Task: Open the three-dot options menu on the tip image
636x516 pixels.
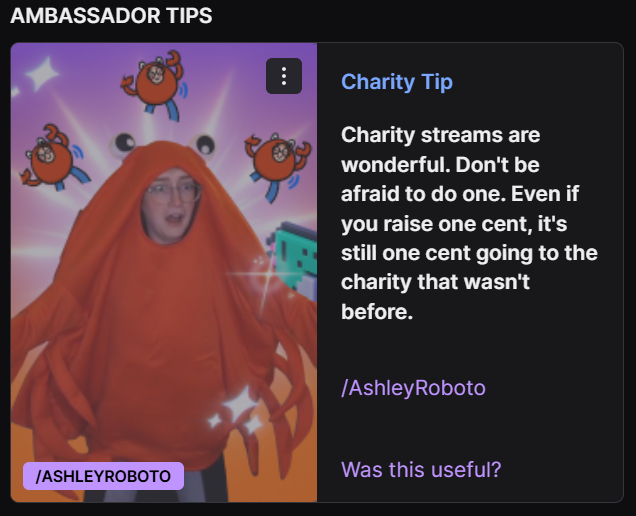Action: pos(284,76)
